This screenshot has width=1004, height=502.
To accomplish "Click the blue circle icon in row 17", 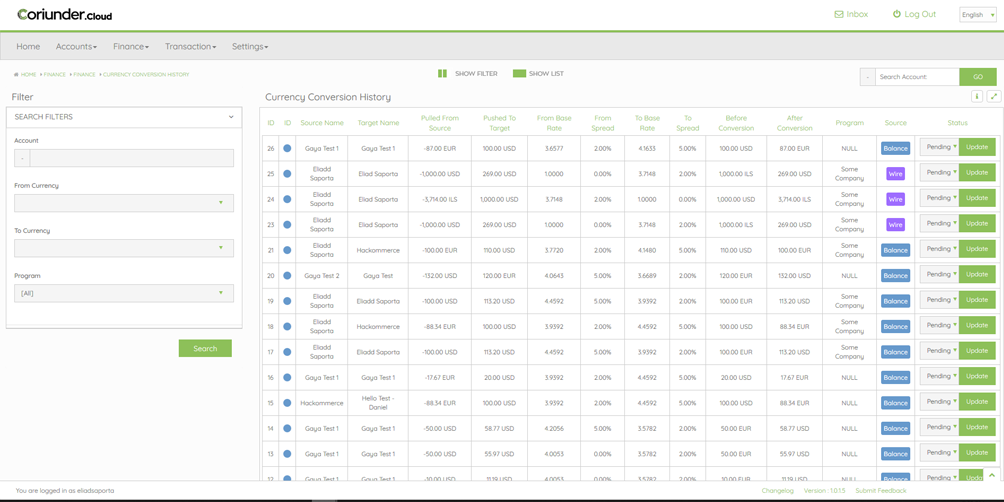I will point(287,352).
